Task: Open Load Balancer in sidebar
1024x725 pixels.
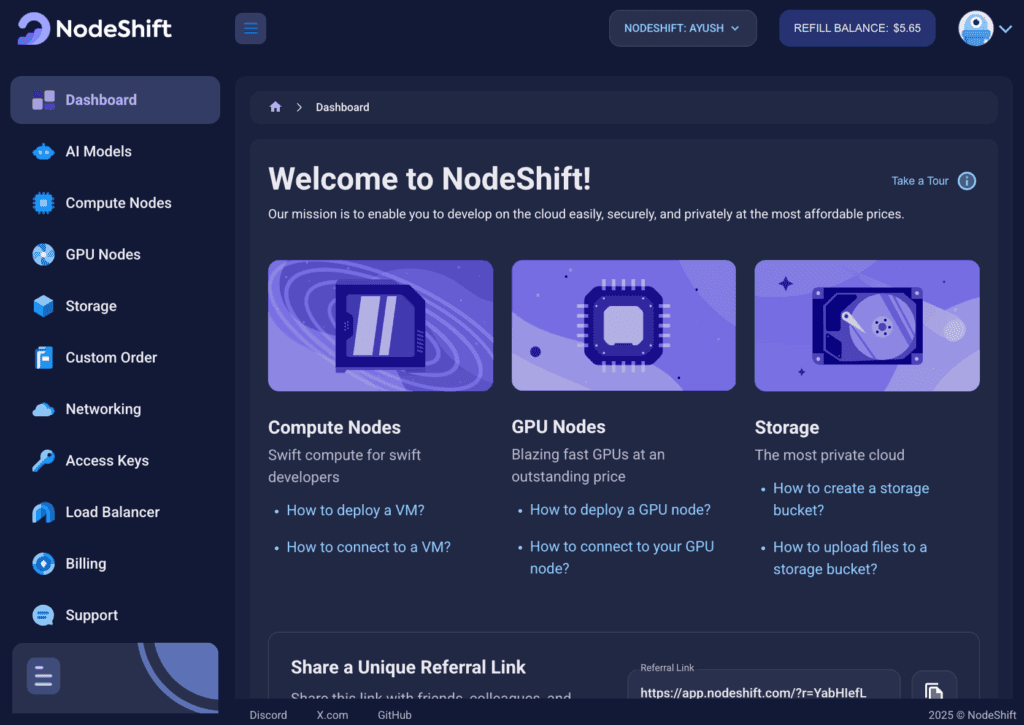Action: click(x=115, y=512)
